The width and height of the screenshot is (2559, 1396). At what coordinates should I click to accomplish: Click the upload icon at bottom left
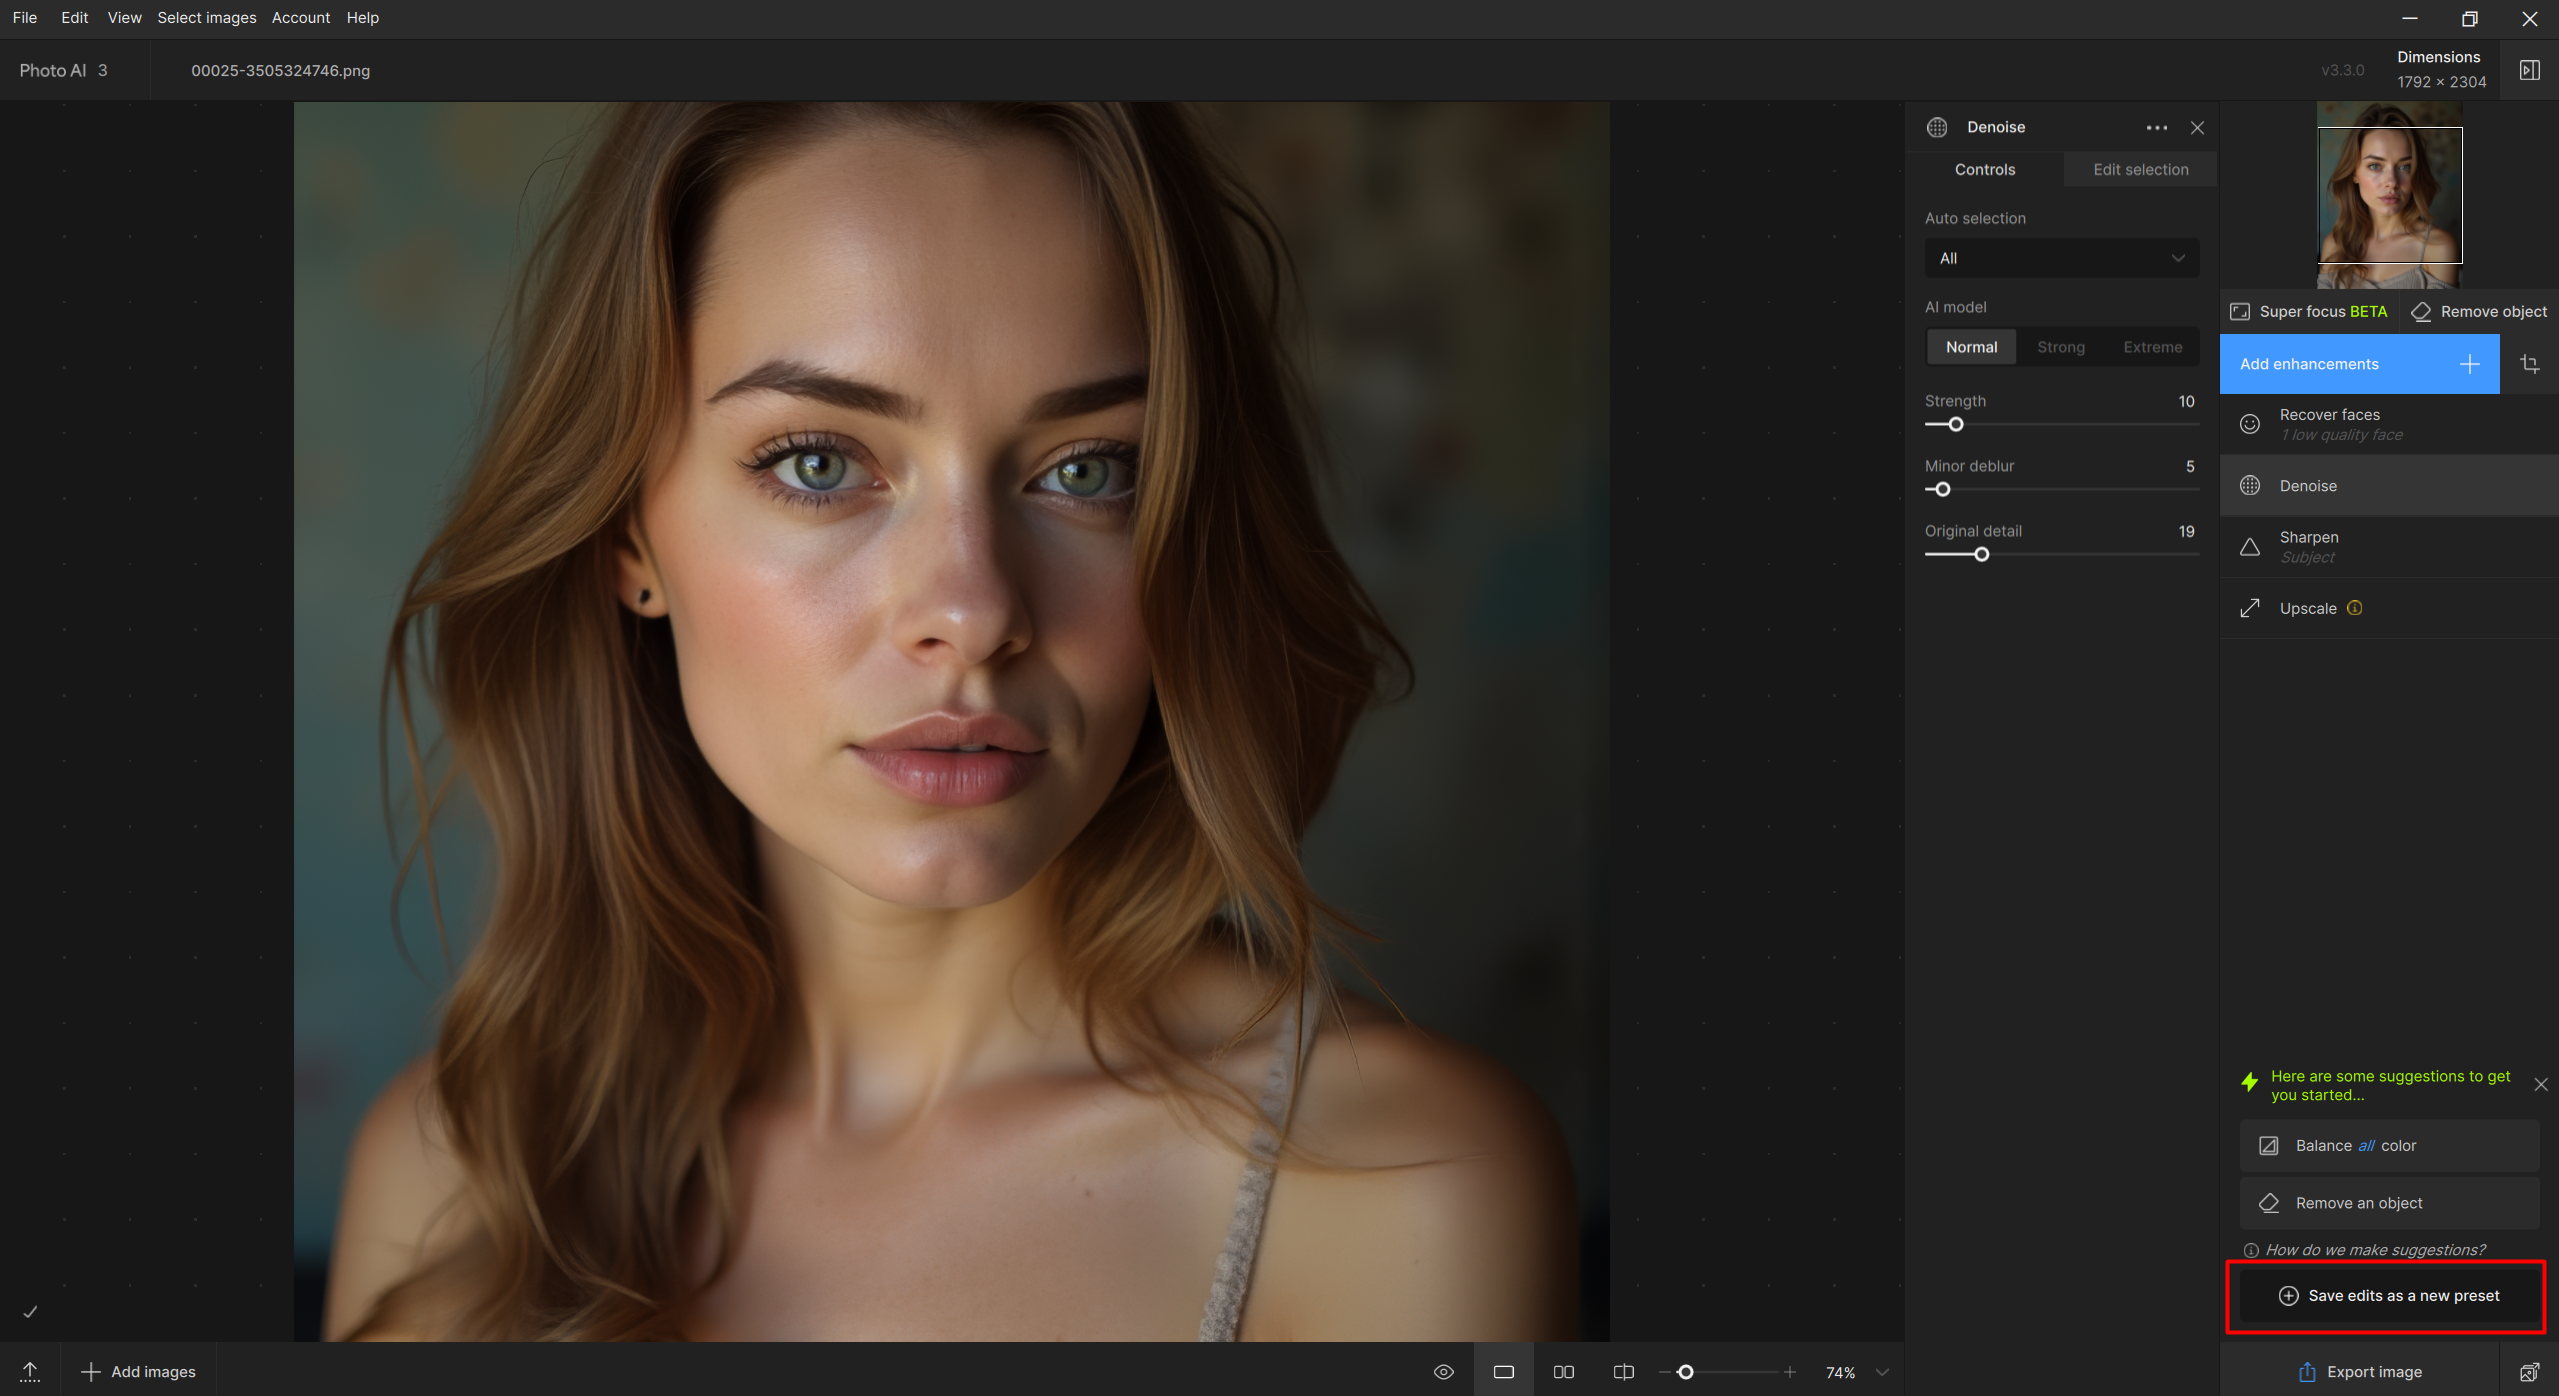(30, 1372)
